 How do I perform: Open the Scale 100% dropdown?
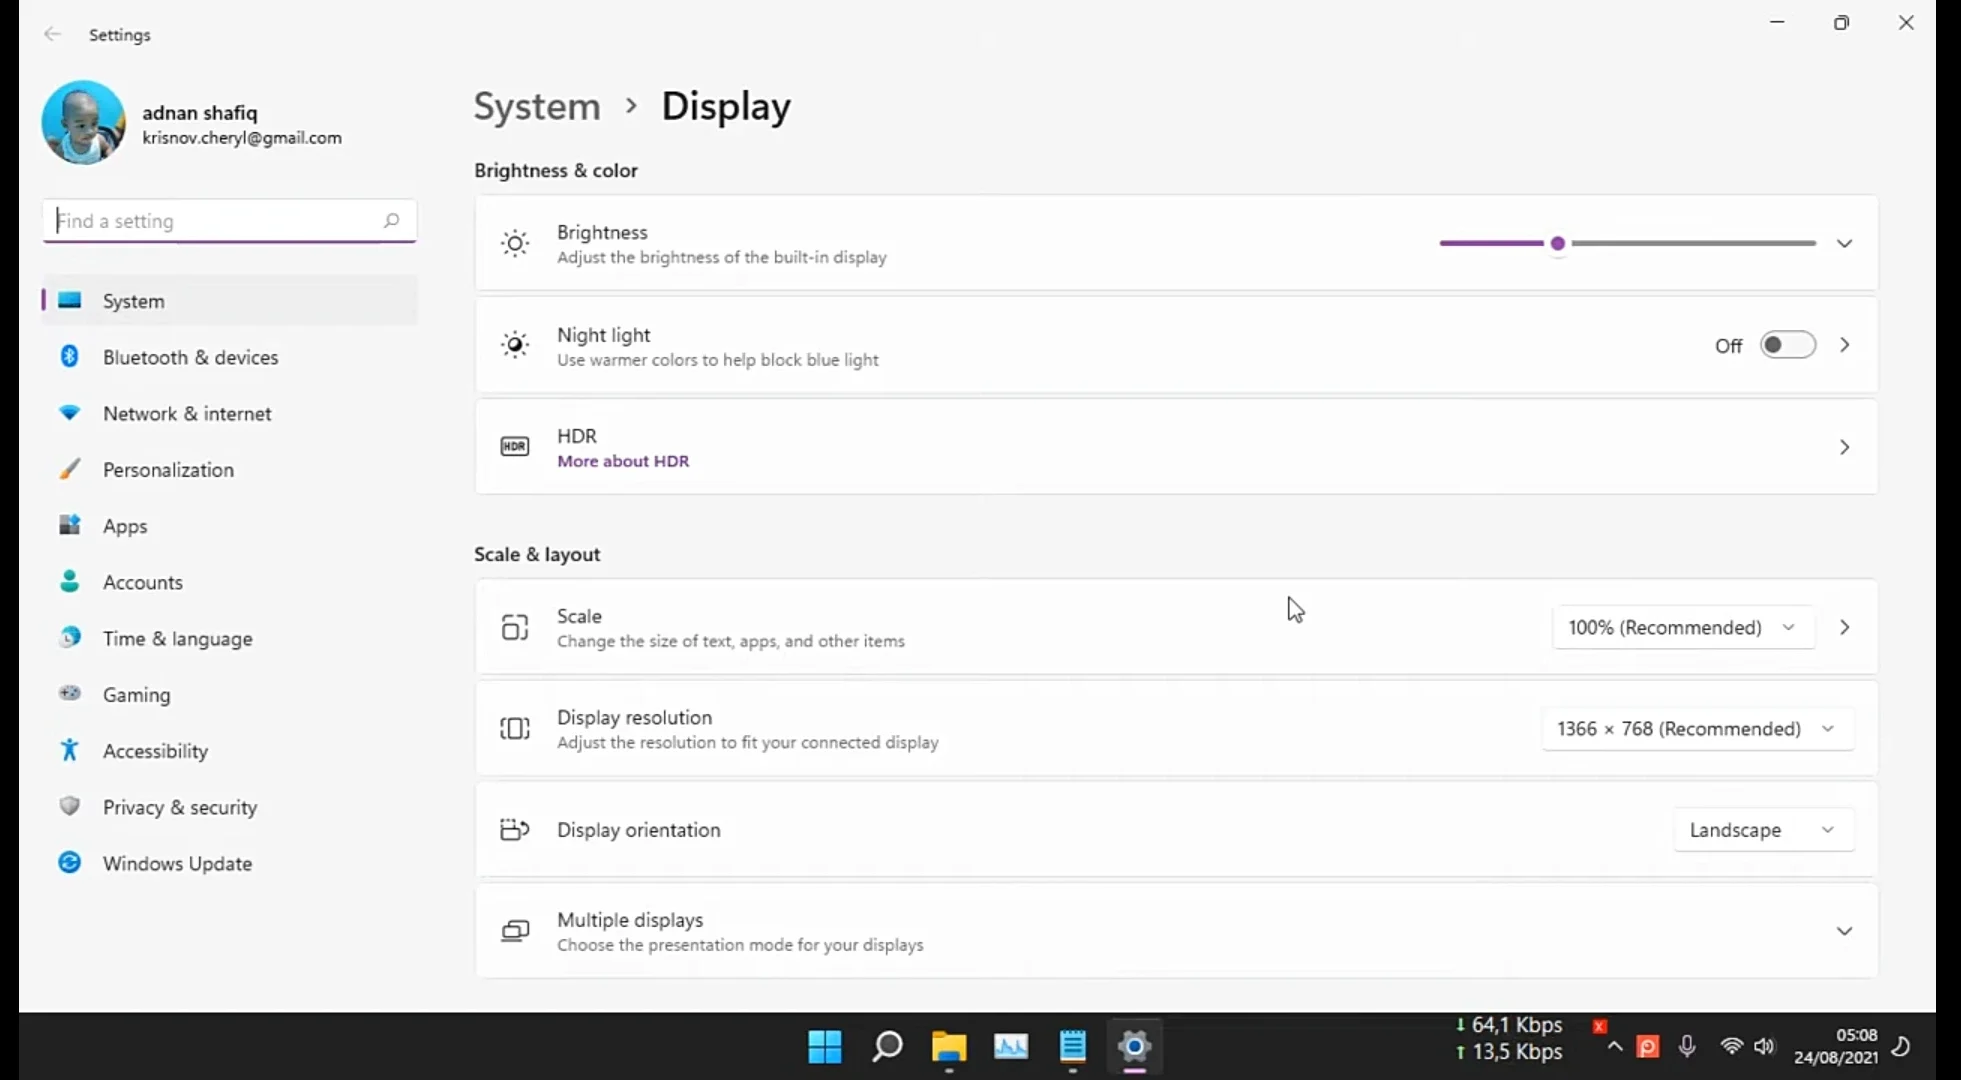click(1683, 627)
